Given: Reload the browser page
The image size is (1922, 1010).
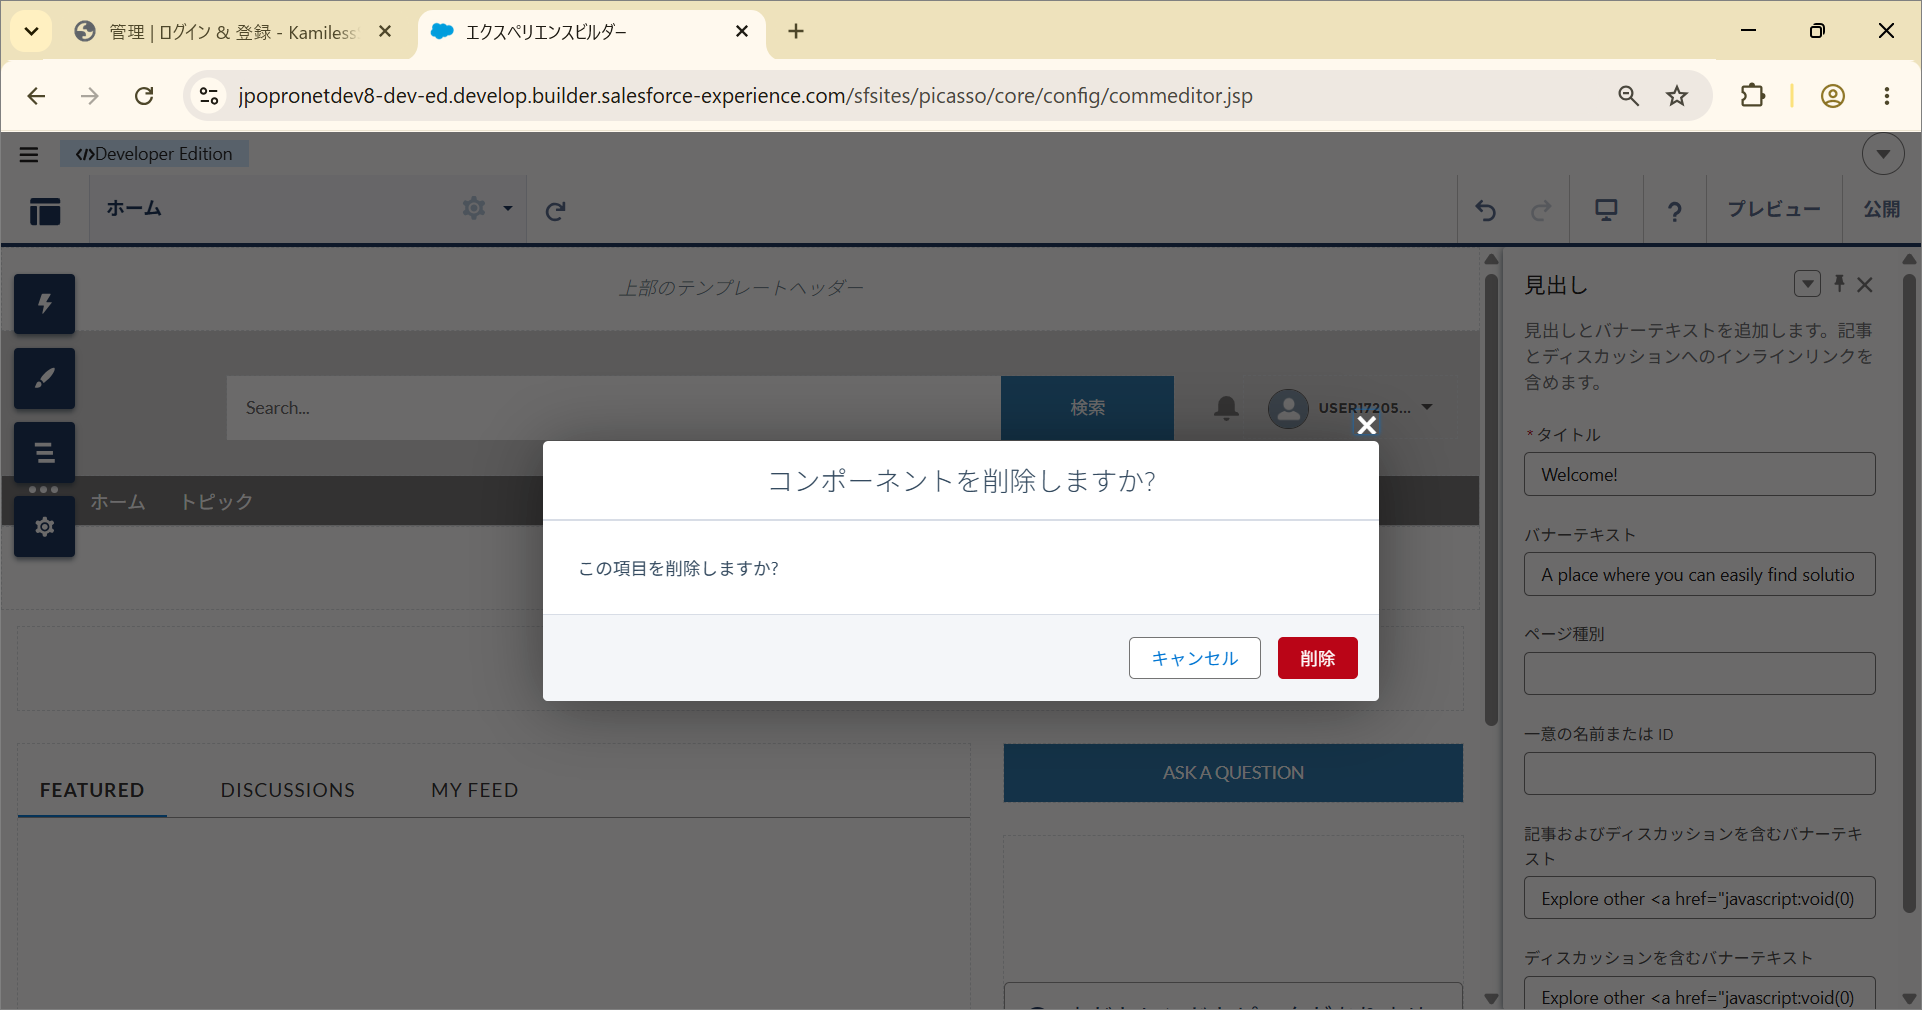Looking at the screenshot, I should tap(144, 96).
